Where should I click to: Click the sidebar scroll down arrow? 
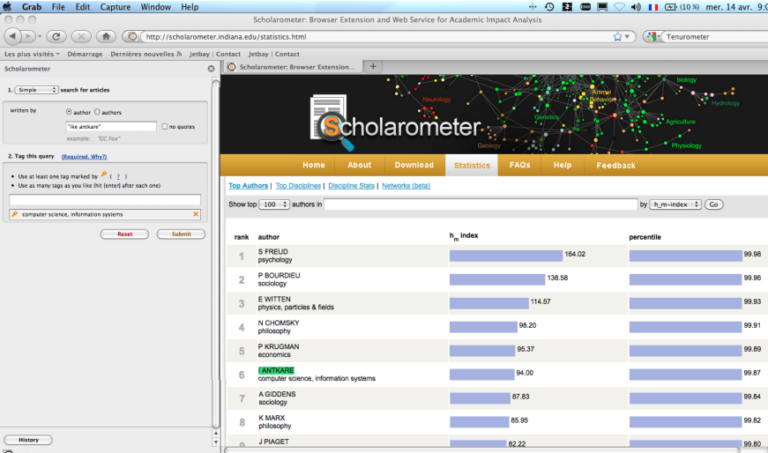(216, 442)
